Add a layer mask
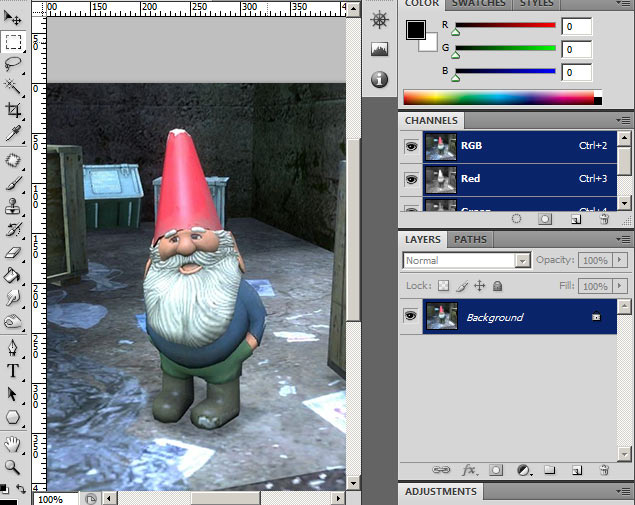 [496, 470]
